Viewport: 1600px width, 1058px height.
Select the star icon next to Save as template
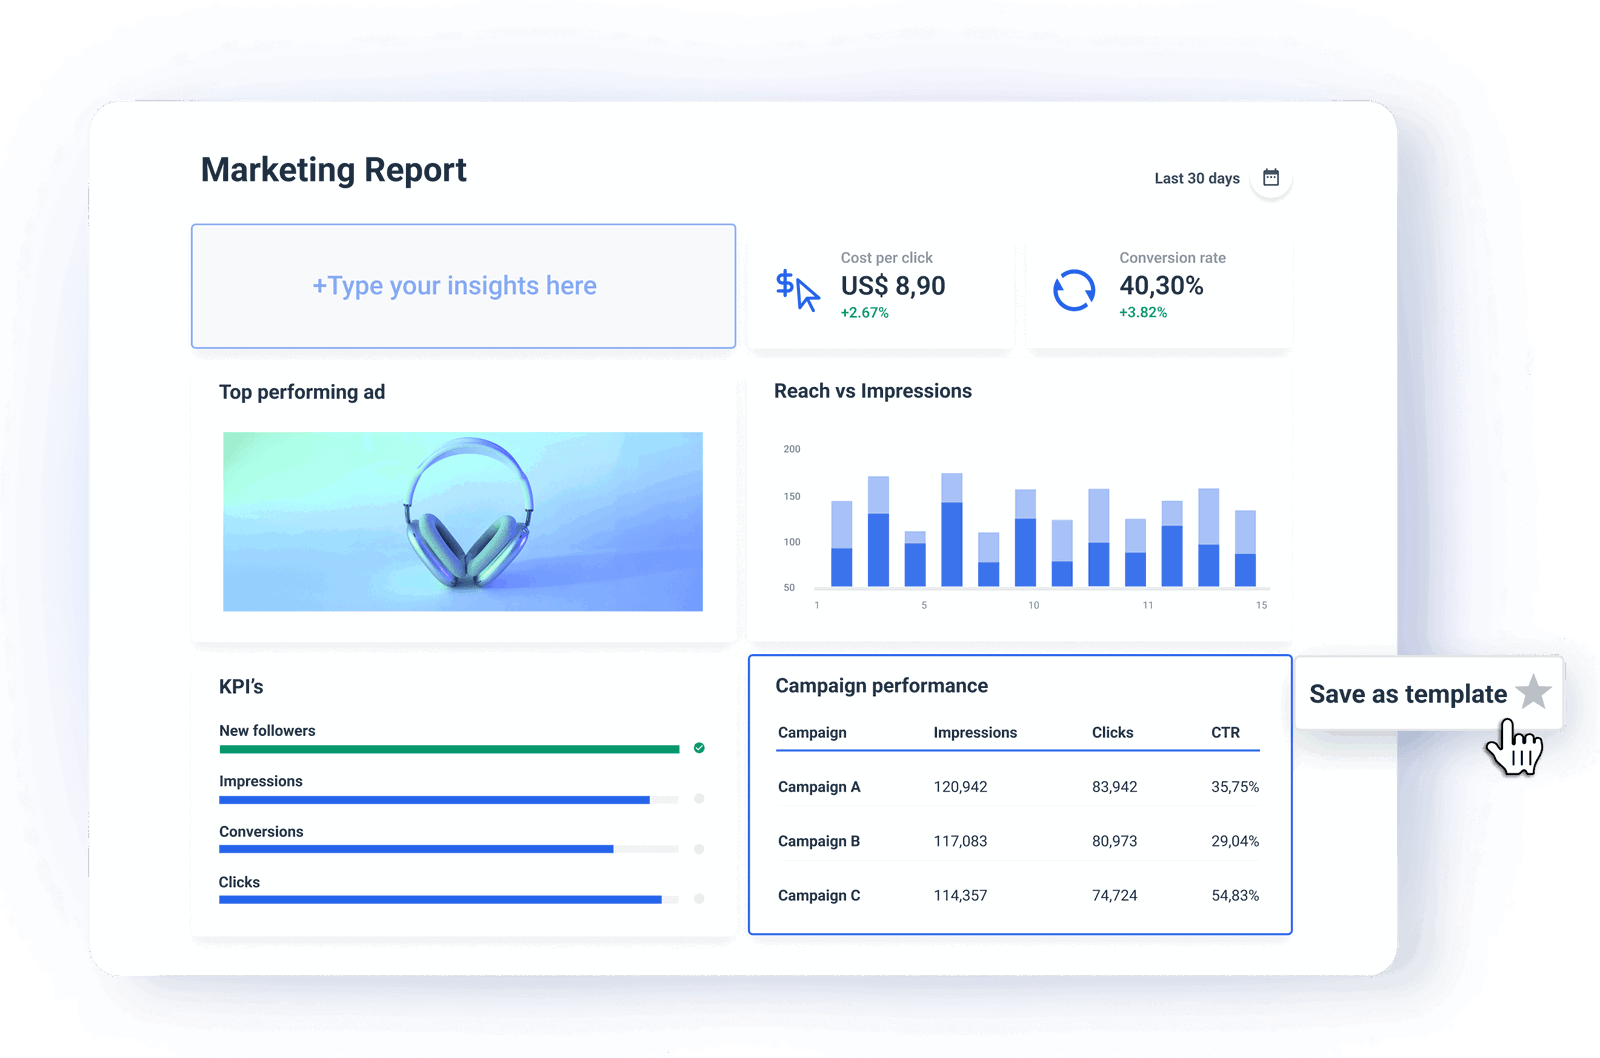point(1532,694)
